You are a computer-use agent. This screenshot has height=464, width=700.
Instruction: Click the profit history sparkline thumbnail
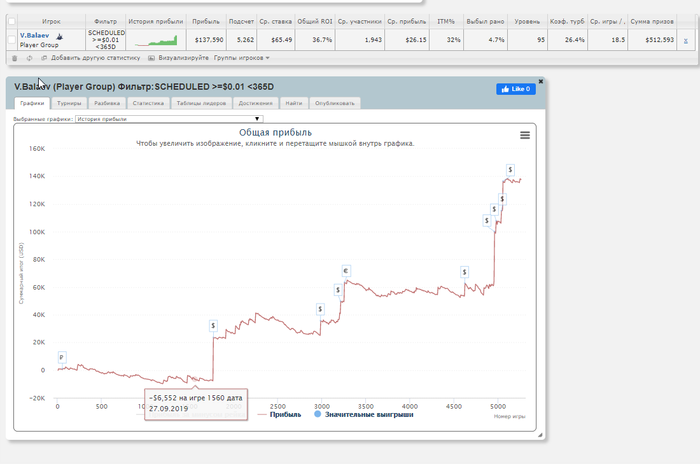point(156,40)
